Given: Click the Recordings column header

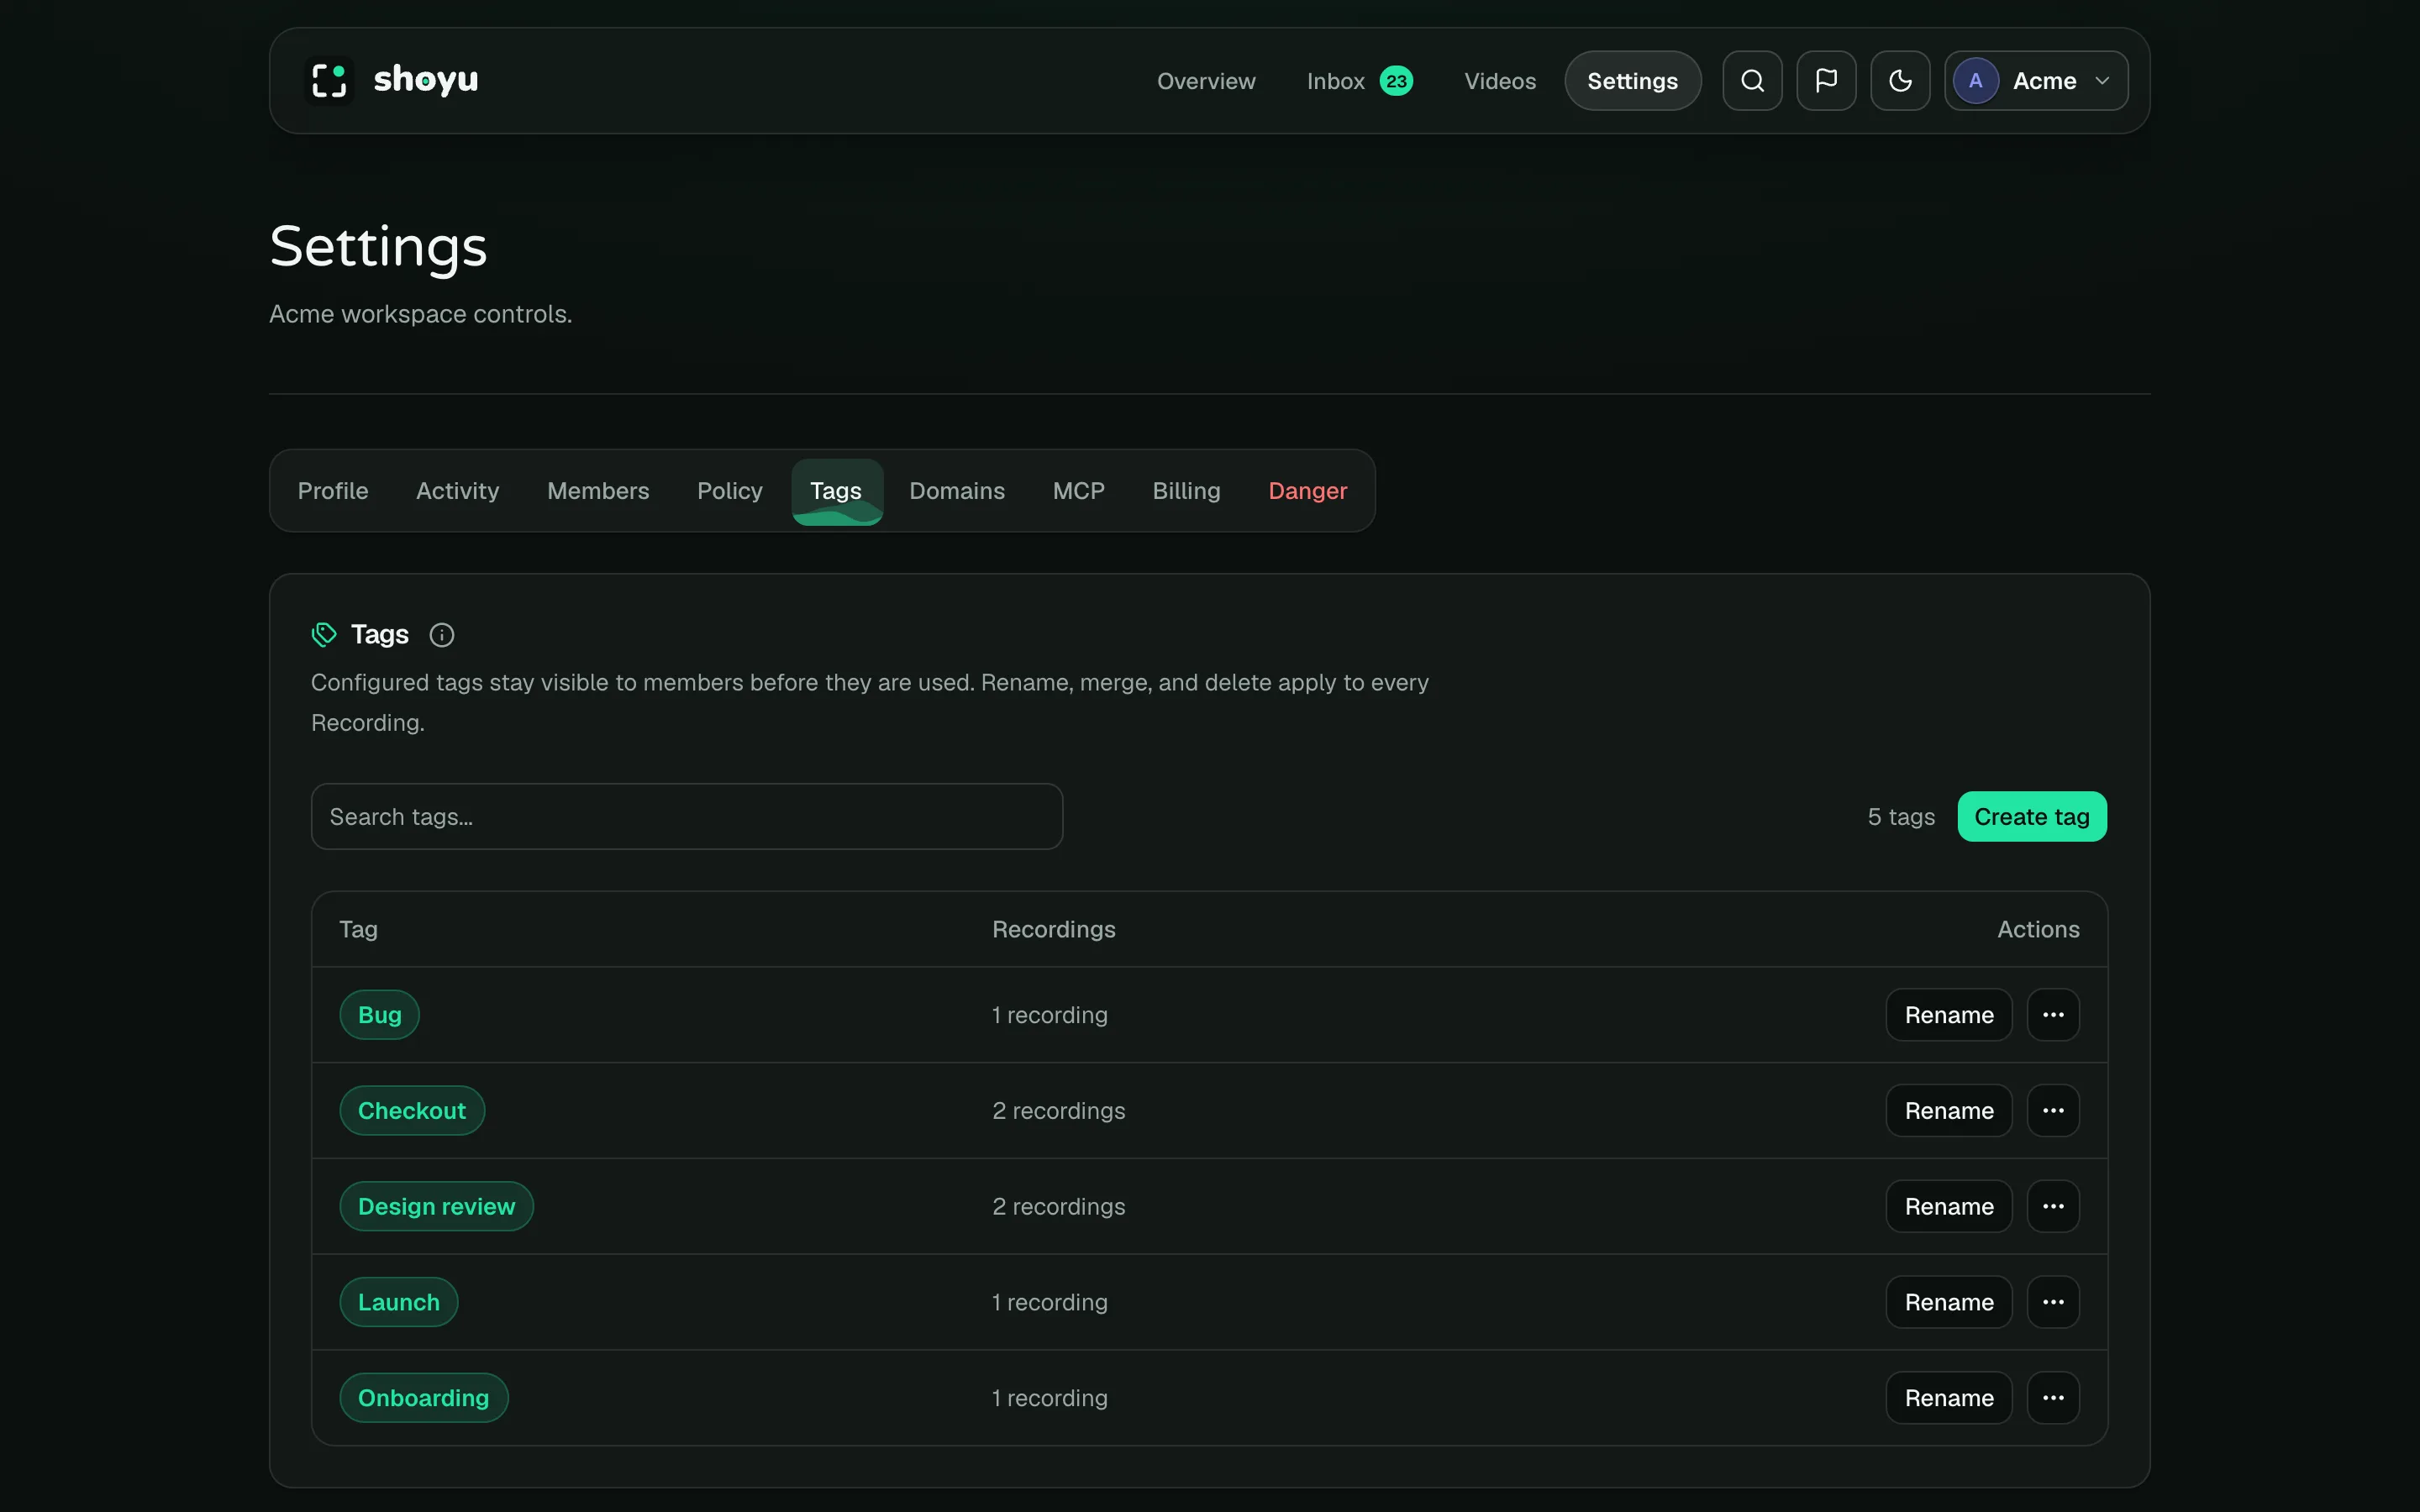Looking at the screenshot, I should coord(1053,930).
